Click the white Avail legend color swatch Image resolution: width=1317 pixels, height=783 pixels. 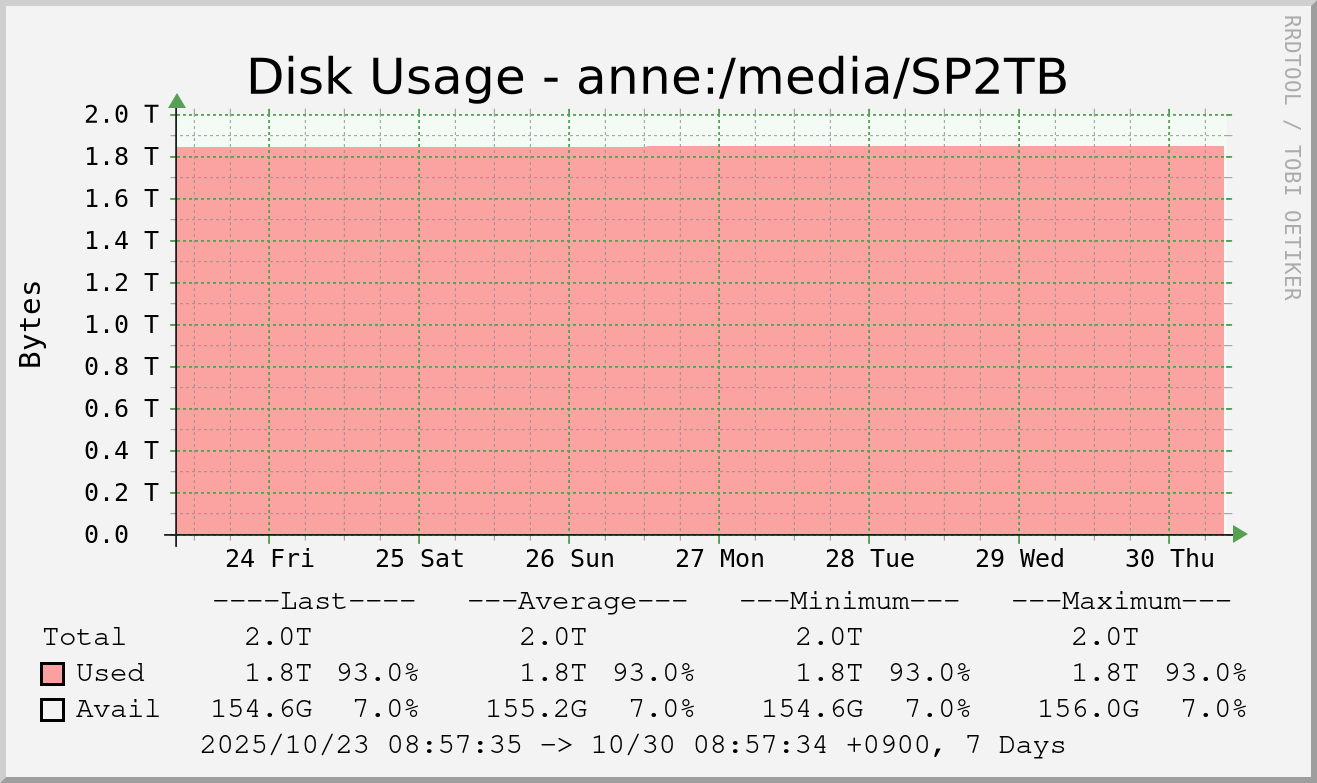tap(53, 709)
